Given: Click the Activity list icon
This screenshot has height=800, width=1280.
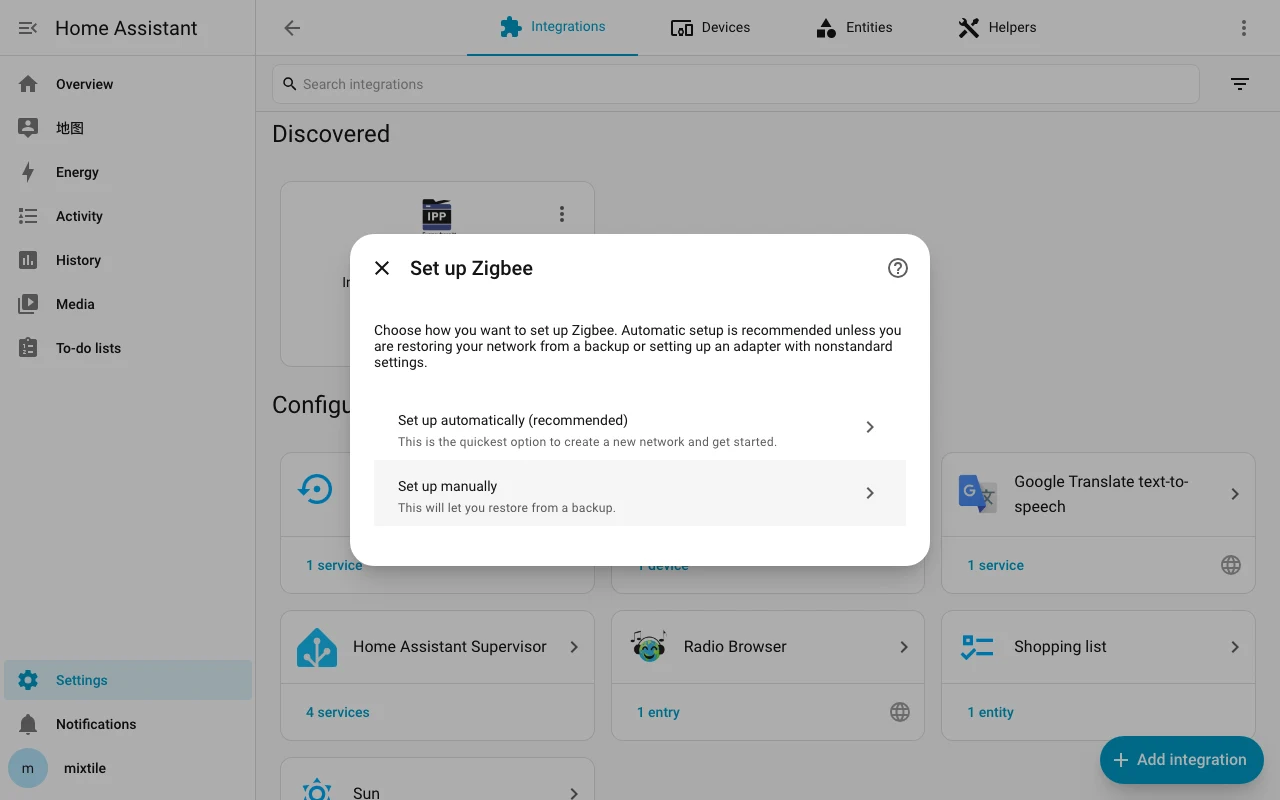Looking at the screenshot, I should click(28, 216).
